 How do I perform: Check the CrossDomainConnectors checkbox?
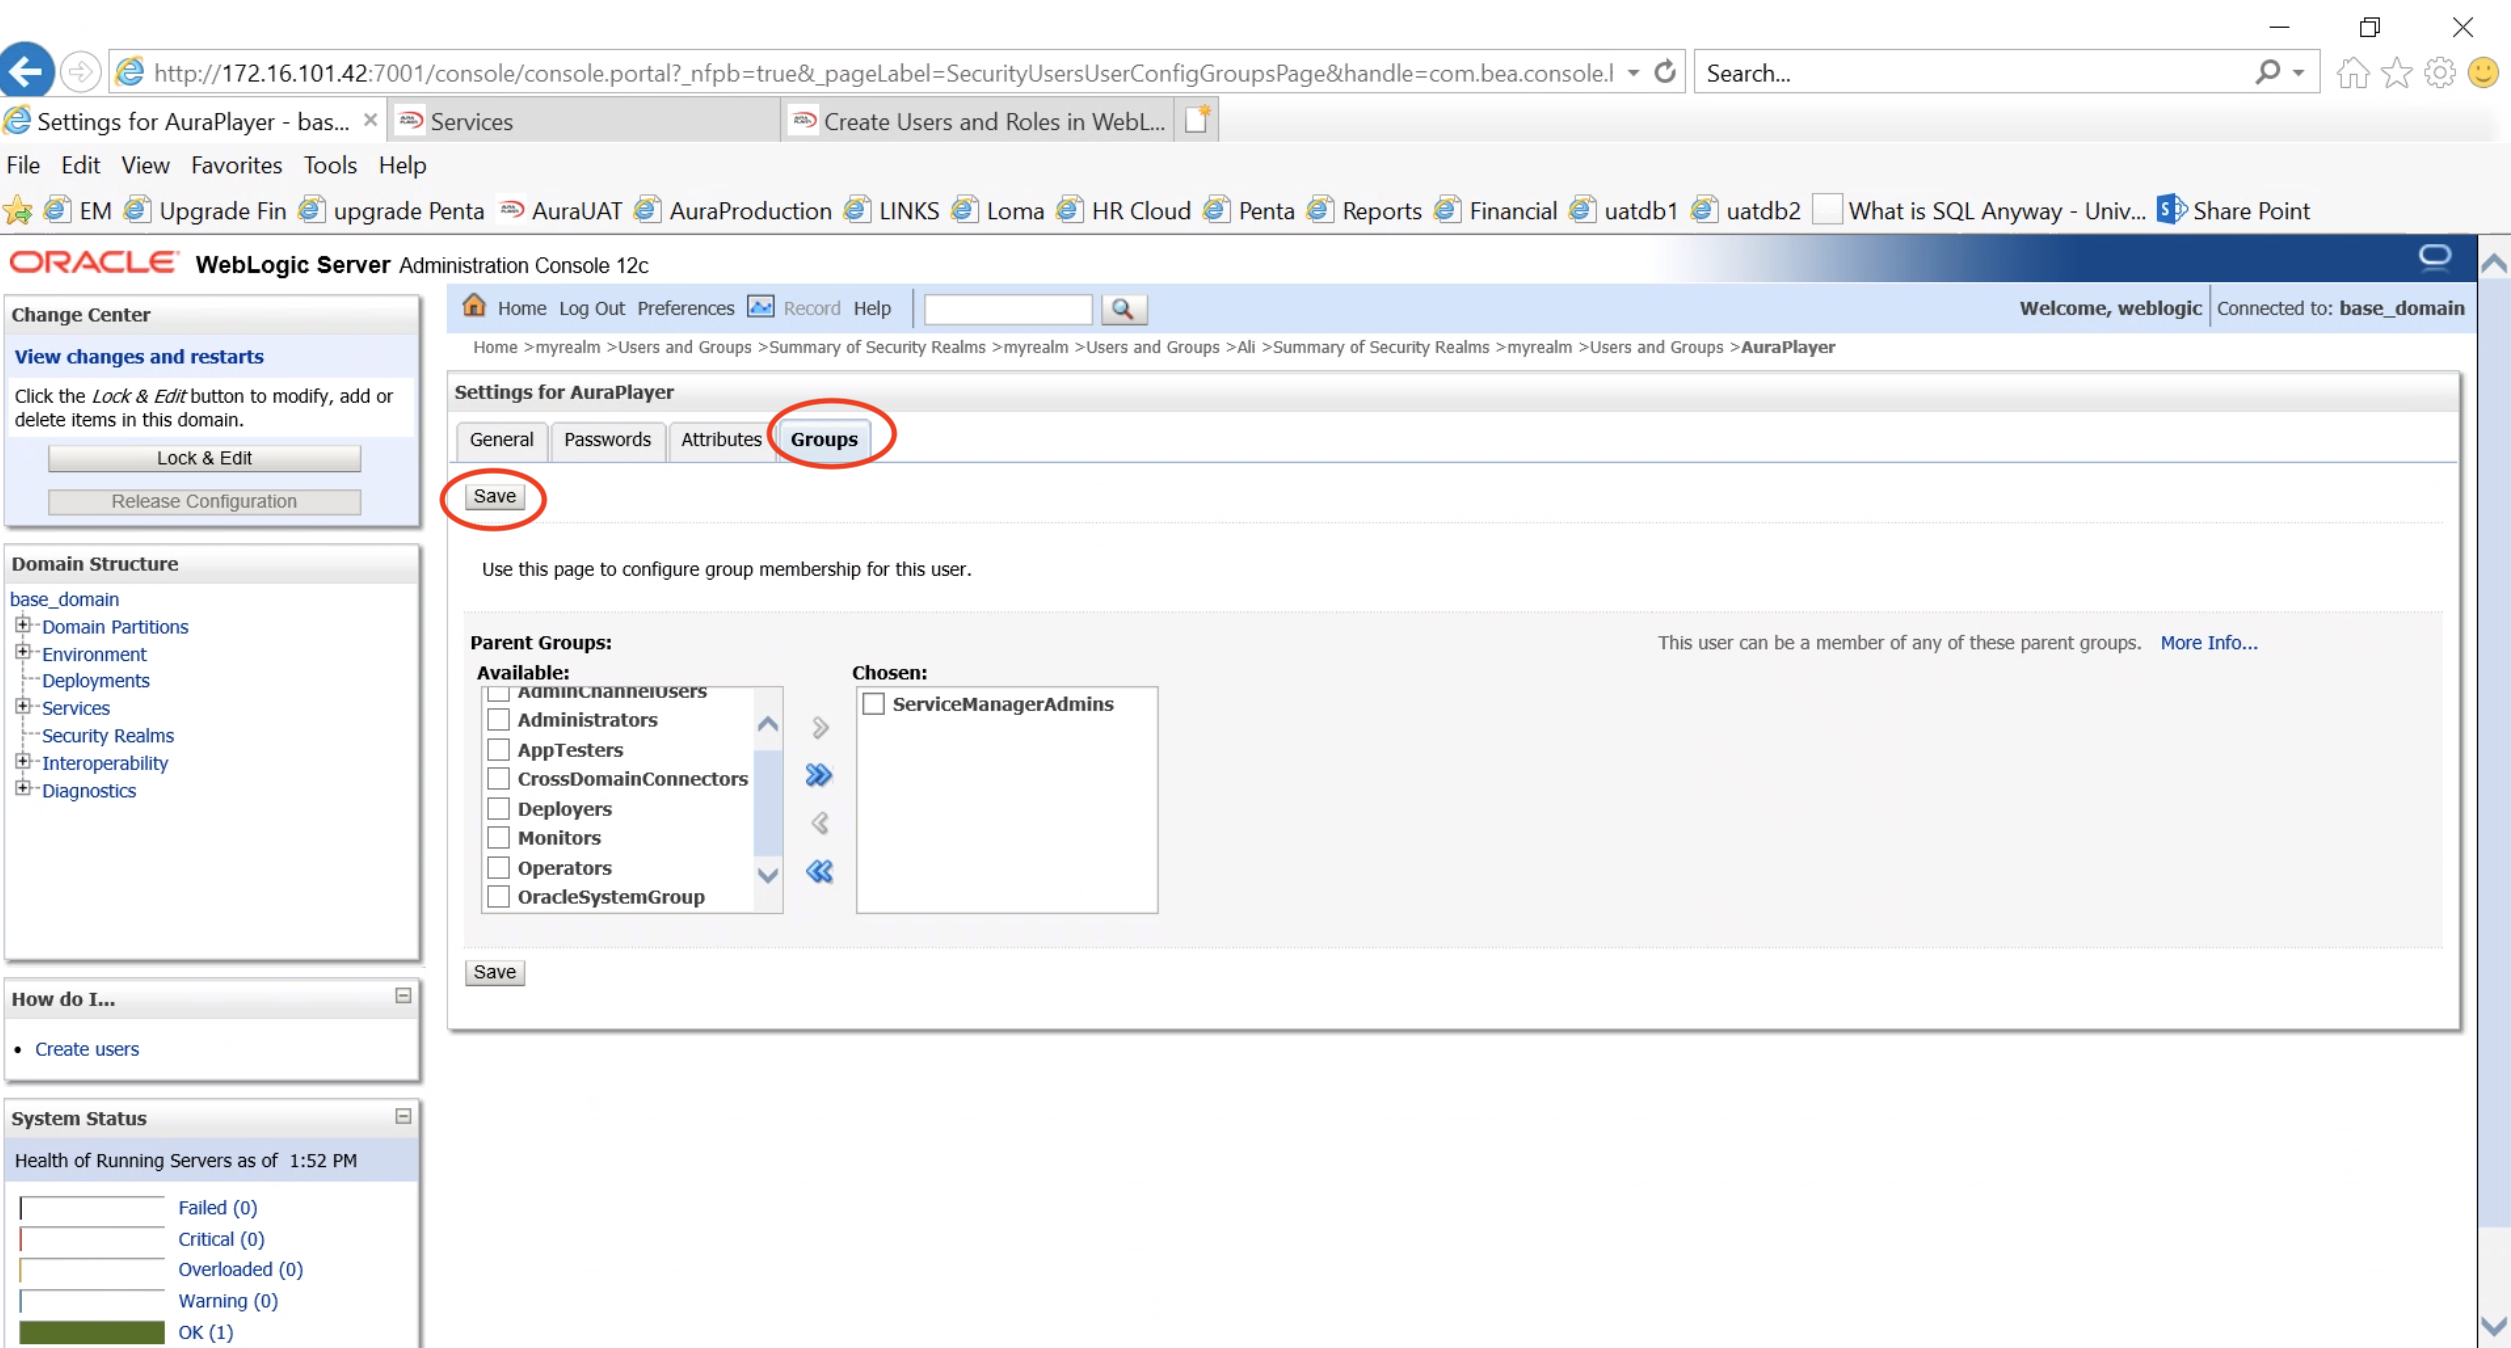tap(498, 778)
